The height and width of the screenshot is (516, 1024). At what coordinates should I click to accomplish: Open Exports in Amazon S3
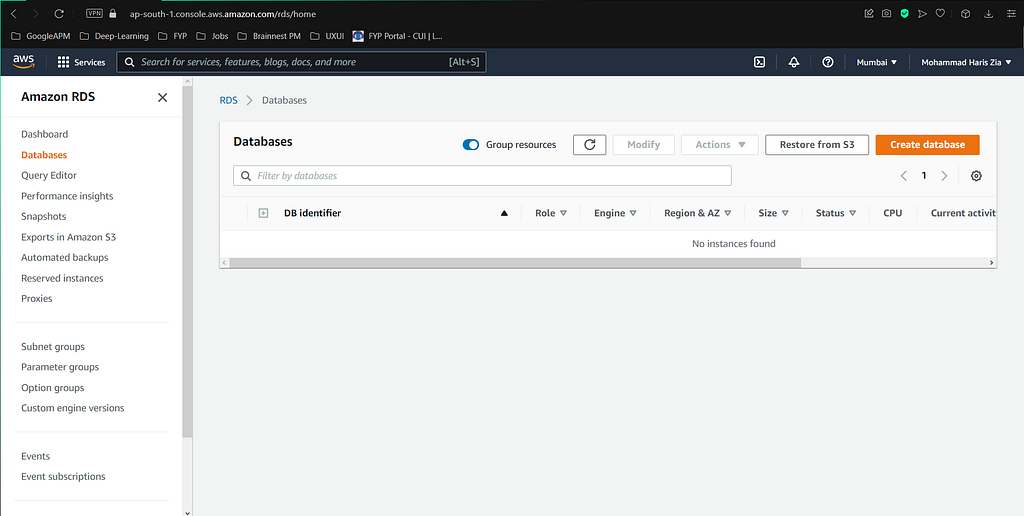click(x=69, y=237)
